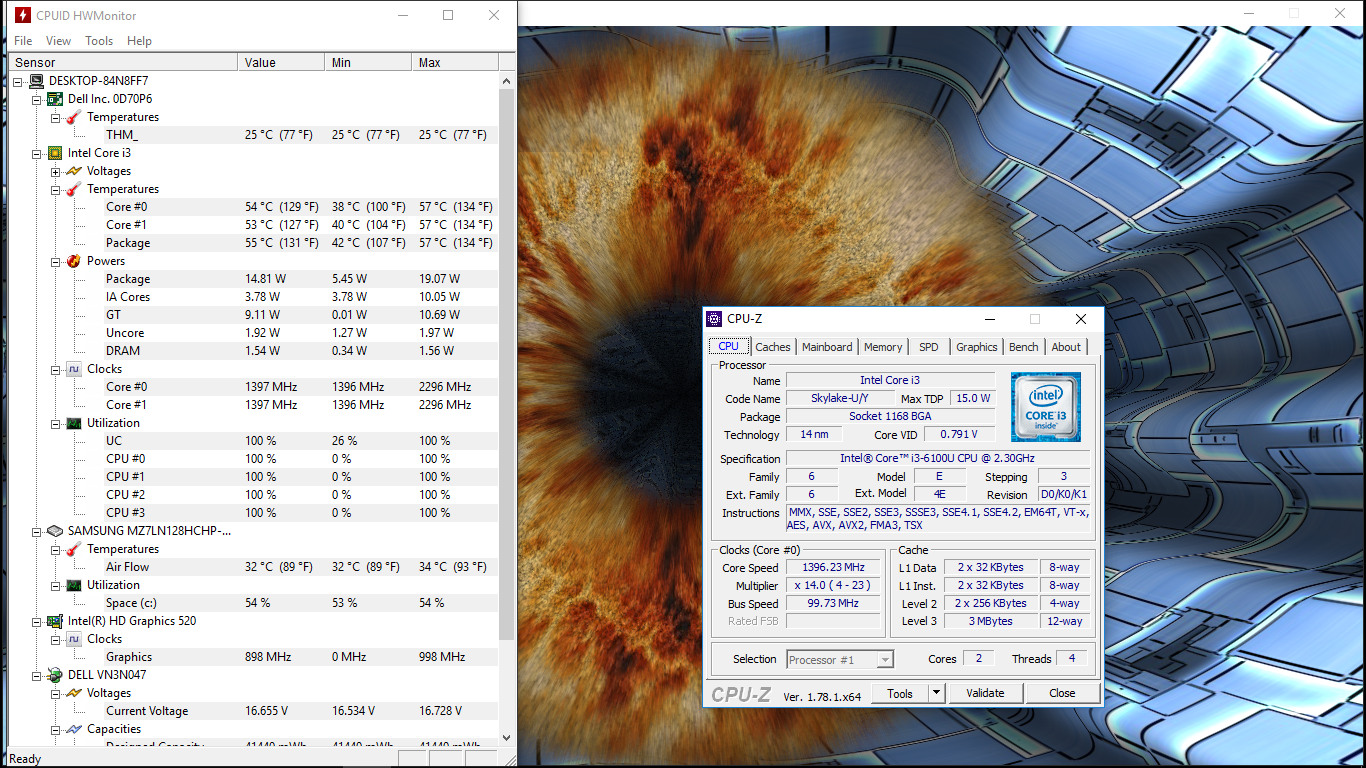Click the CPU-Z app icon in title bar
The height and width of the screenshot is (768, 1366).
[x=714, y=319]
